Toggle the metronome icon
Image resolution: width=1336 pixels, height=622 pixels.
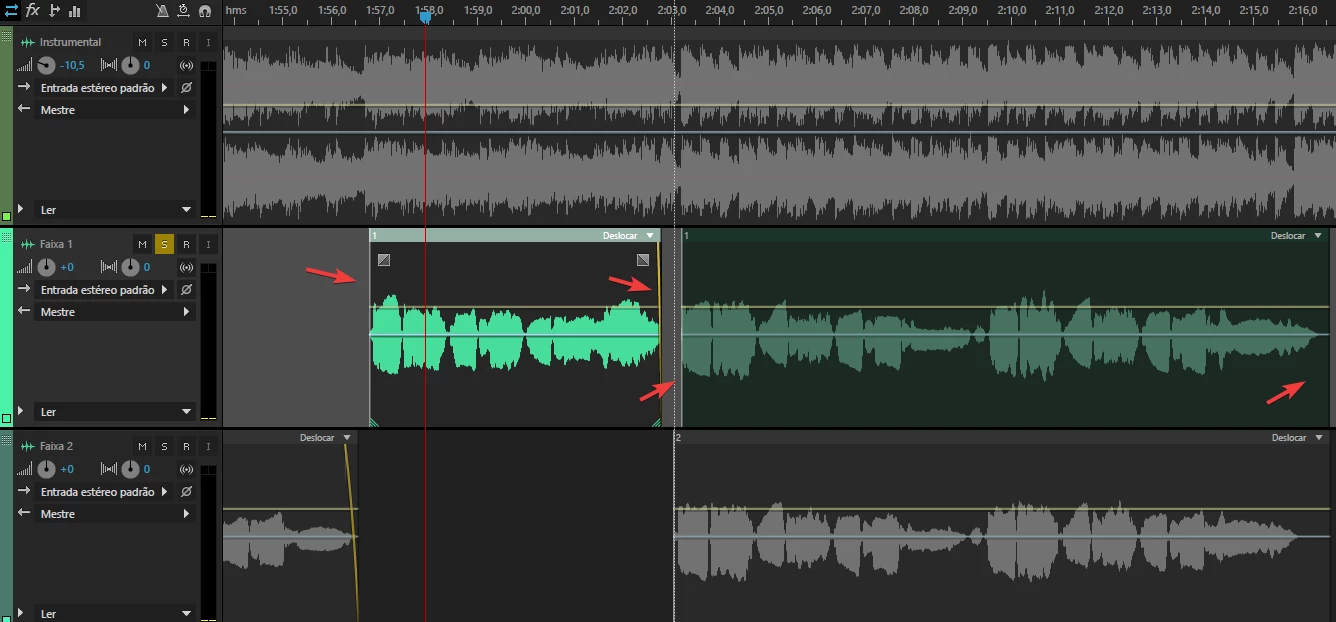tap(163, 11)
